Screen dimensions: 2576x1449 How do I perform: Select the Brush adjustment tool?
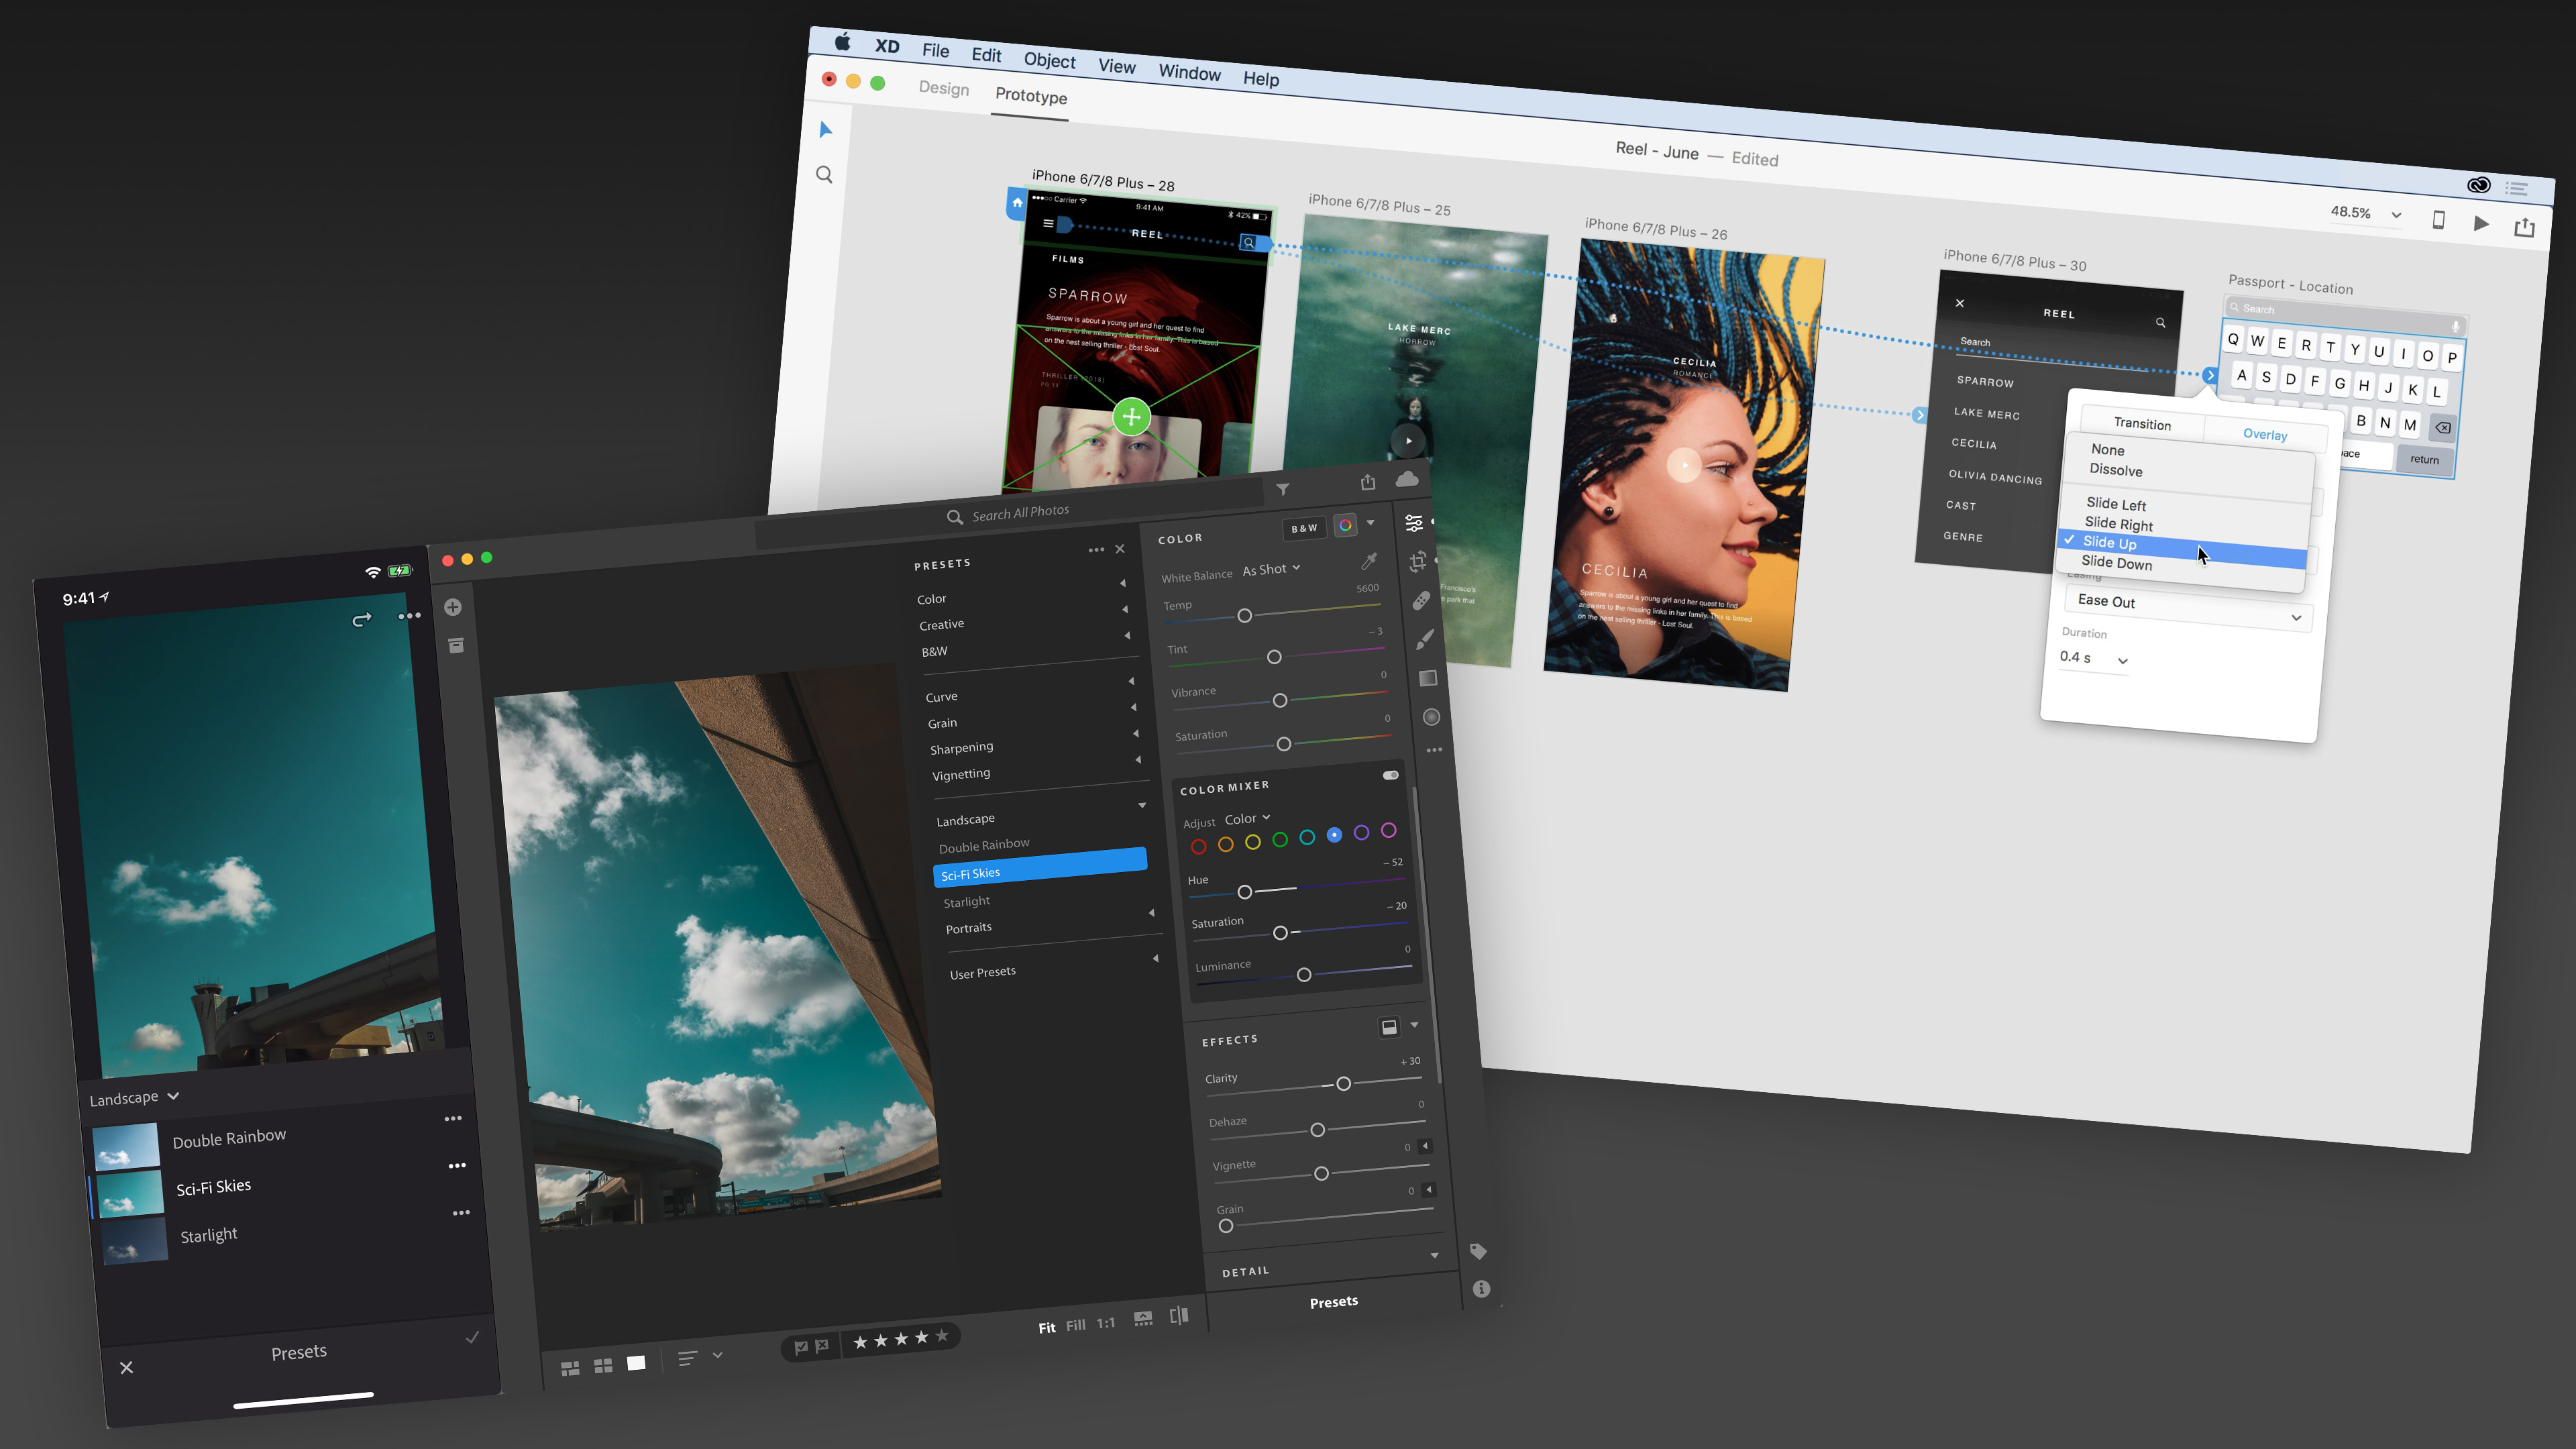[1426, 640]
